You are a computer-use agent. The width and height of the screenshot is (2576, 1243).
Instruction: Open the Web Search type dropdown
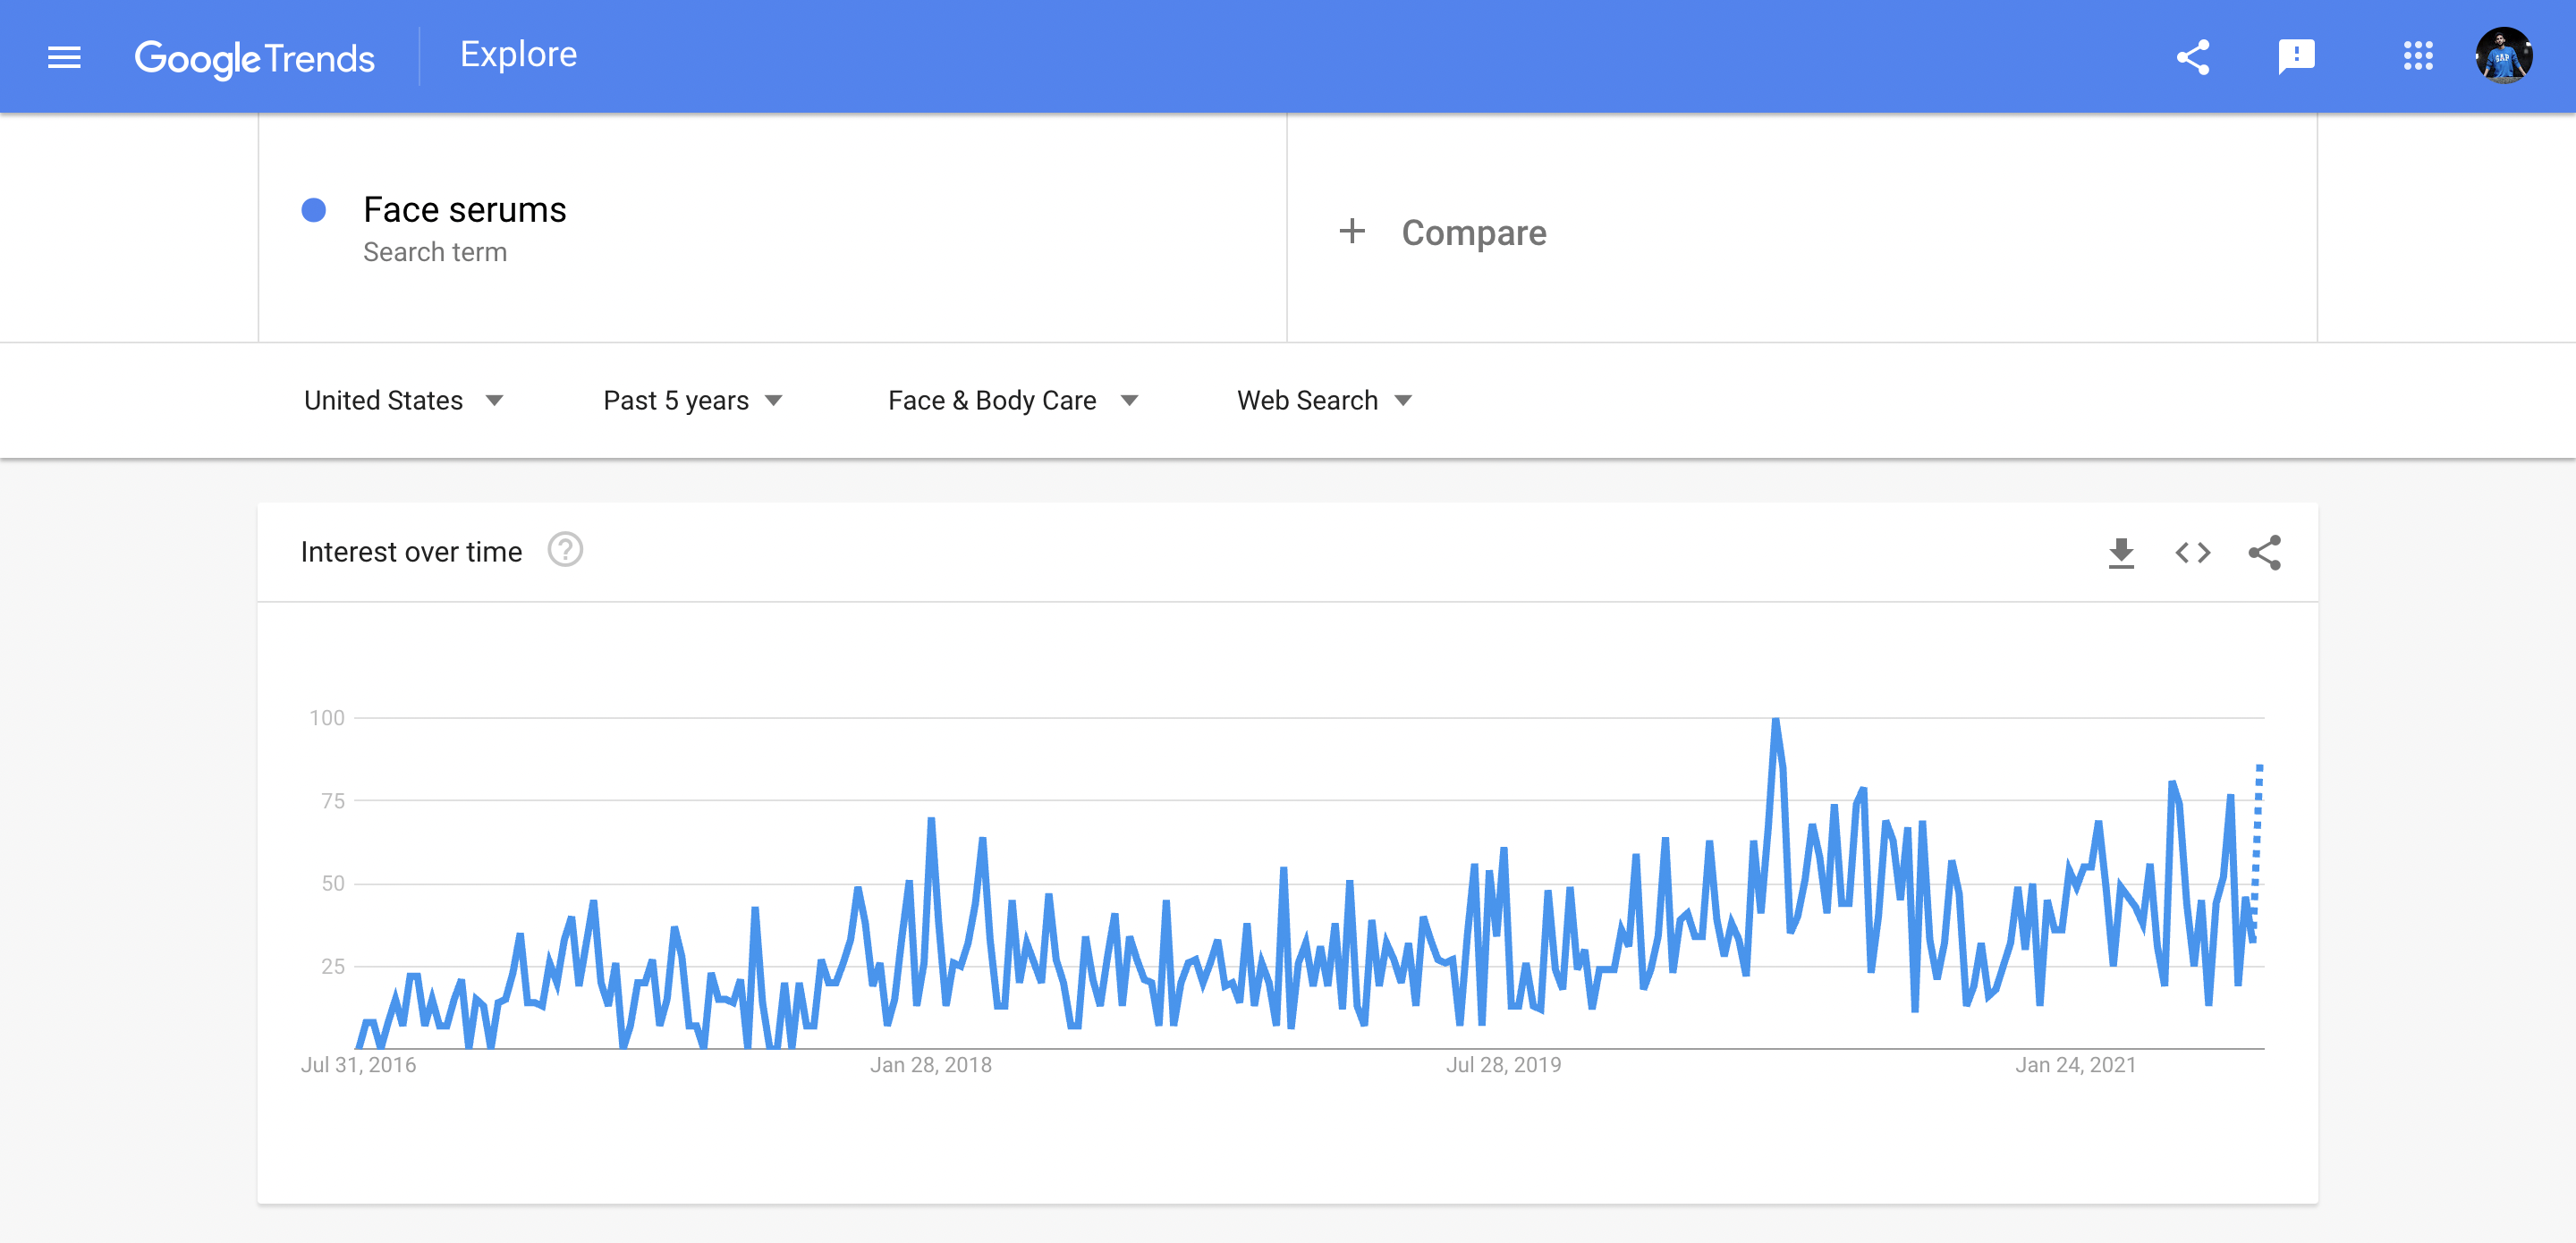[x=1324, y=400]
